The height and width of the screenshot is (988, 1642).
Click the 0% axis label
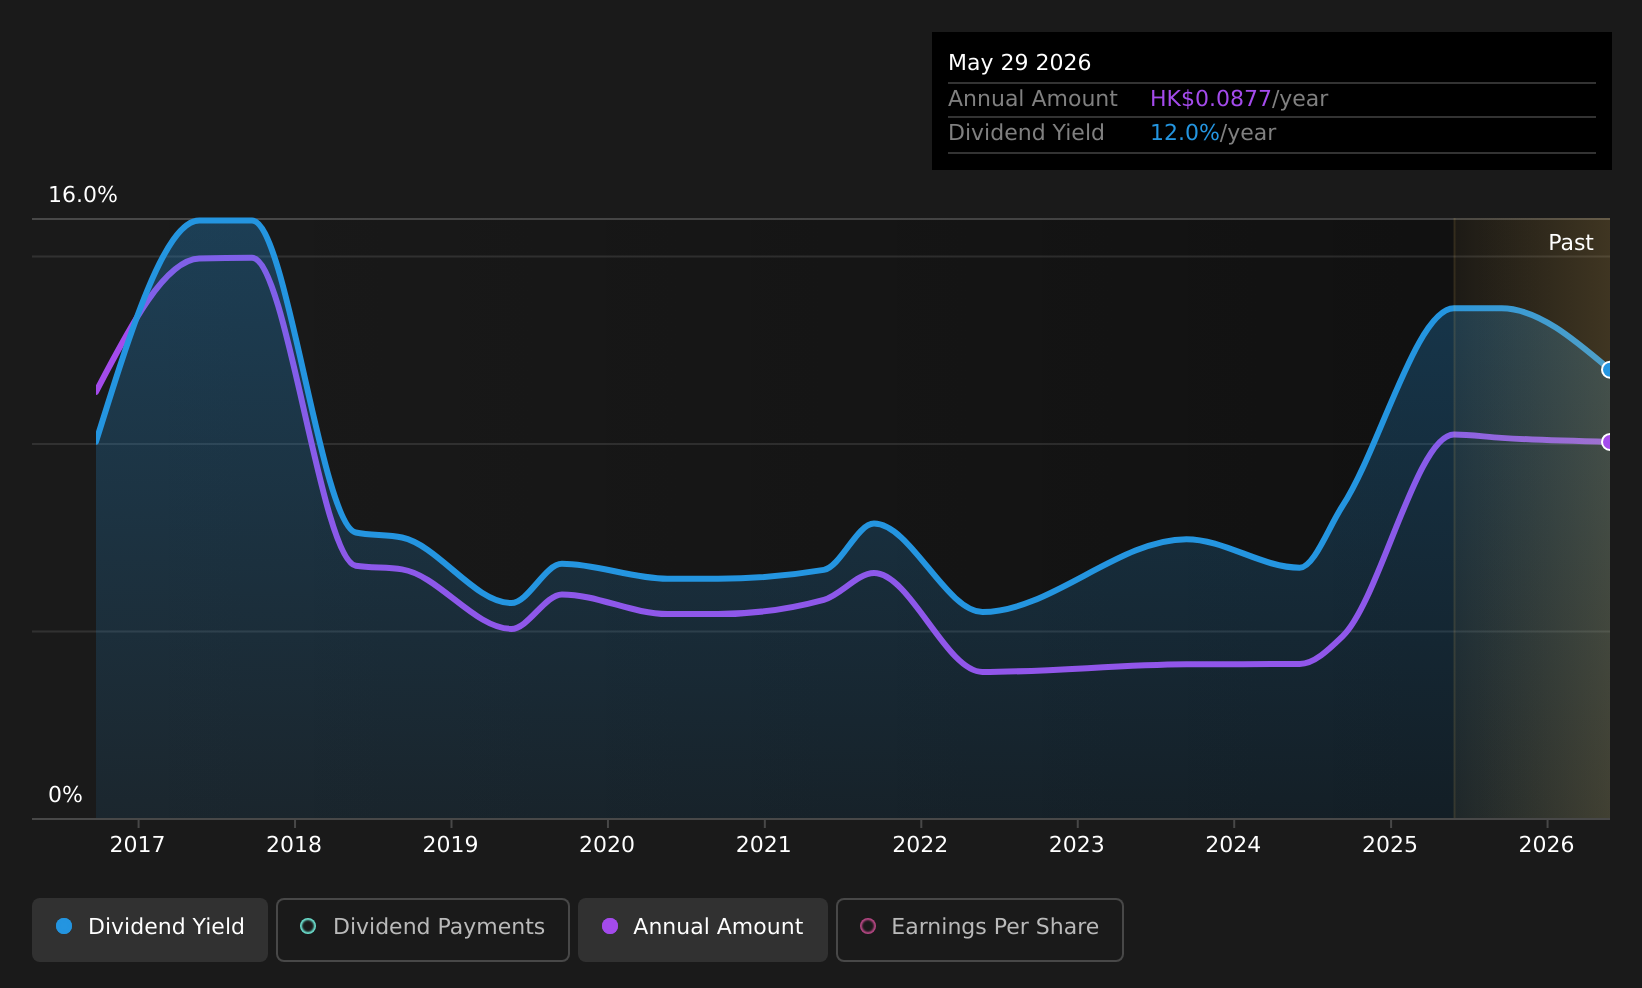[65, 795]
